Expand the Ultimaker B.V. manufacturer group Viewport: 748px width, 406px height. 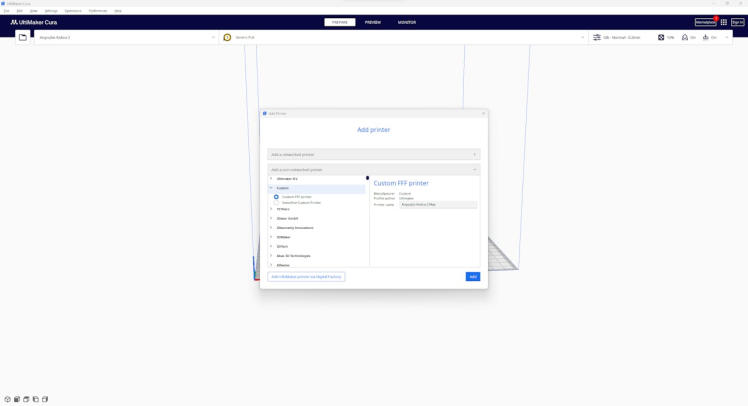coord(271,179)
